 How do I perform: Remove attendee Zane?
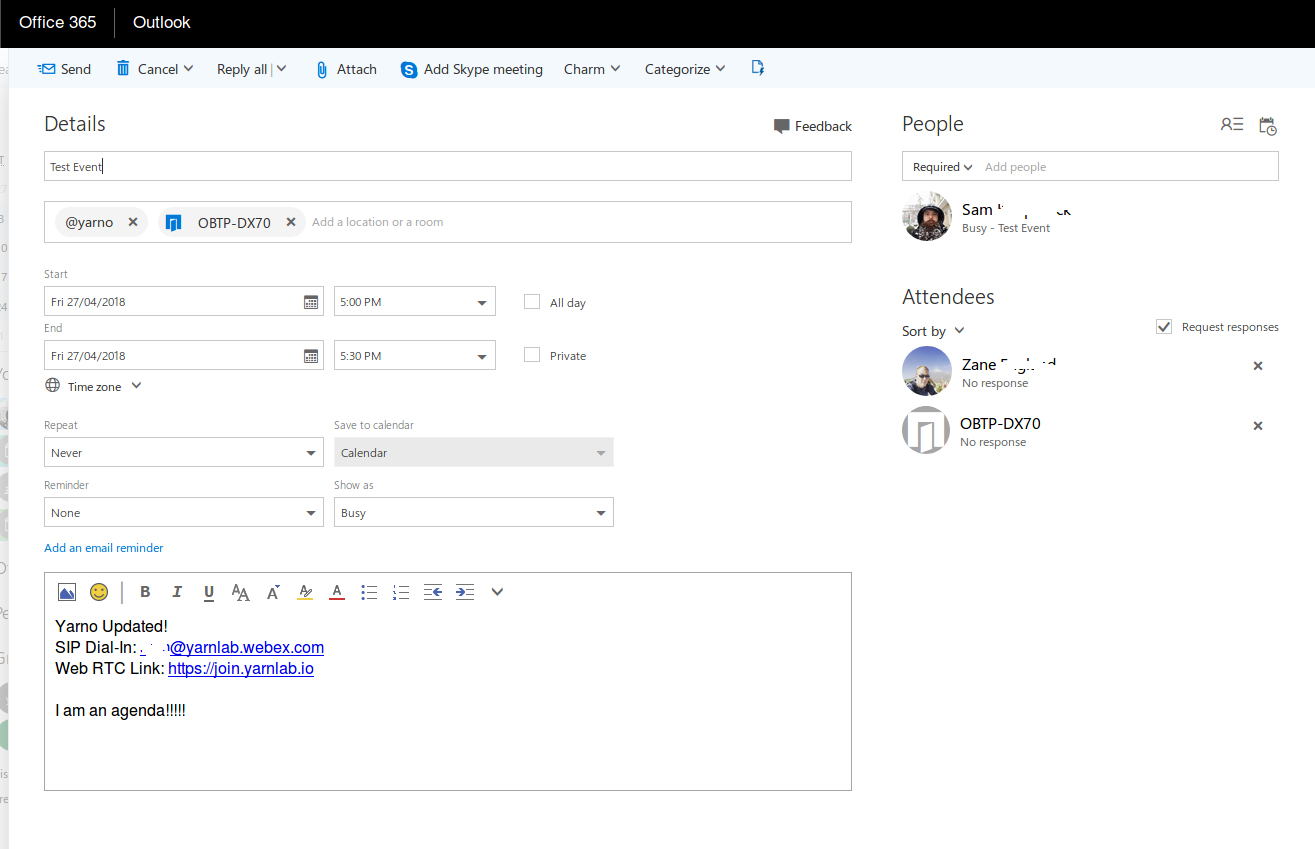(1258, 366)
